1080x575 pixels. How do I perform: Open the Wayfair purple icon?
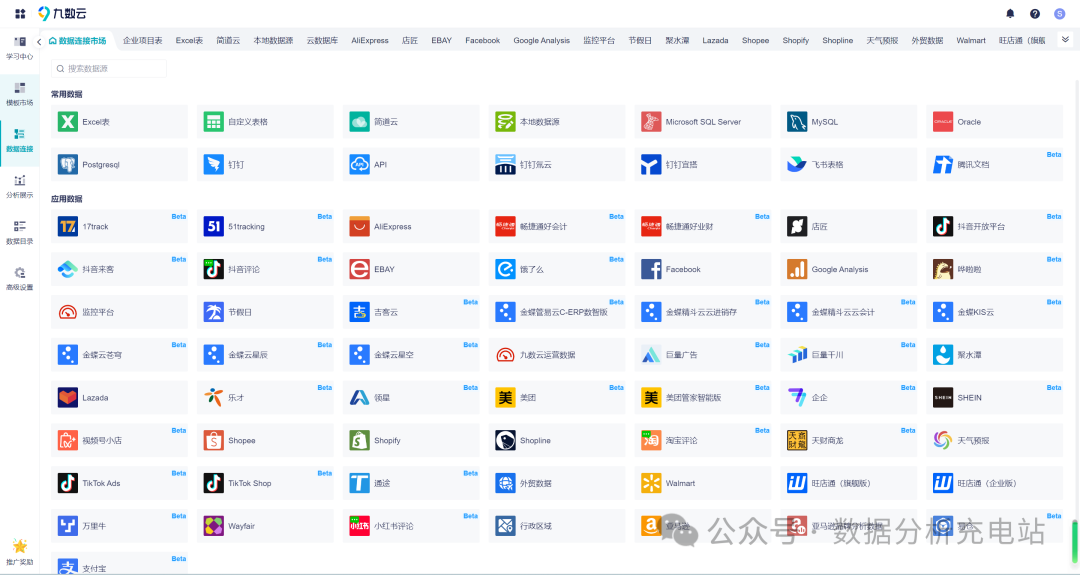214,525
